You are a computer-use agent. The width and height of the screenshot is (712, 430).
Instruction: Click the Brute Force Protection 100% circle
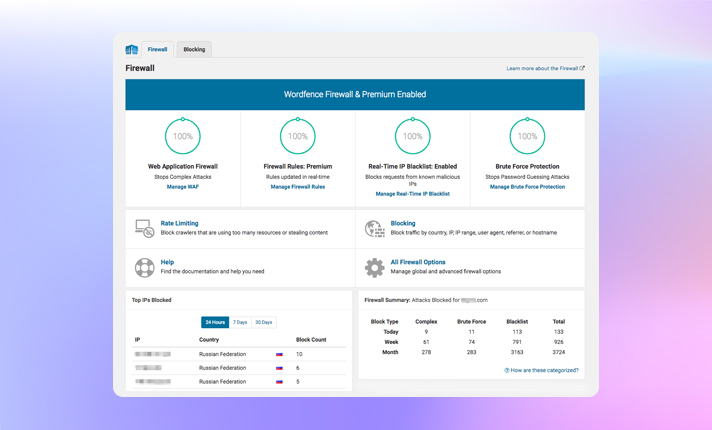pos(527,137)
